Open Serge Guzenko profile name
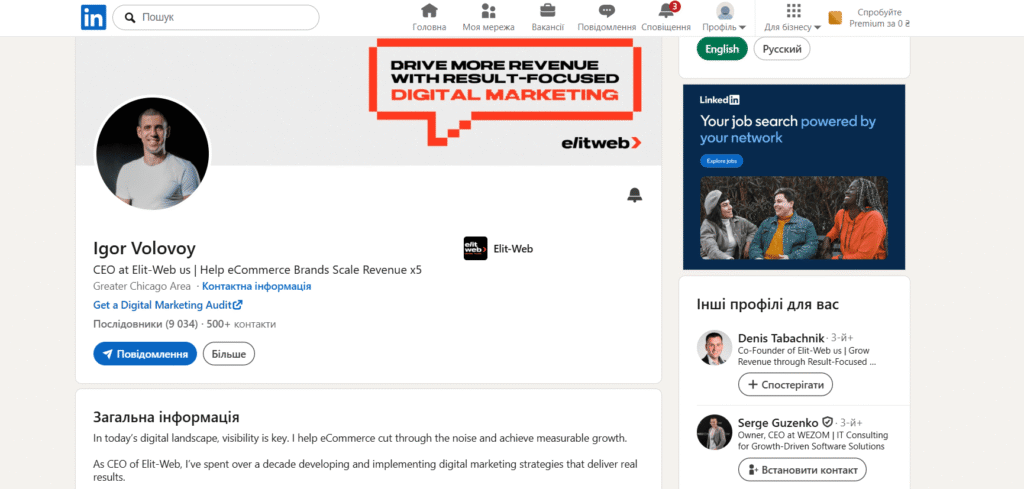The image size is (1024, 489). pos(778,422)
